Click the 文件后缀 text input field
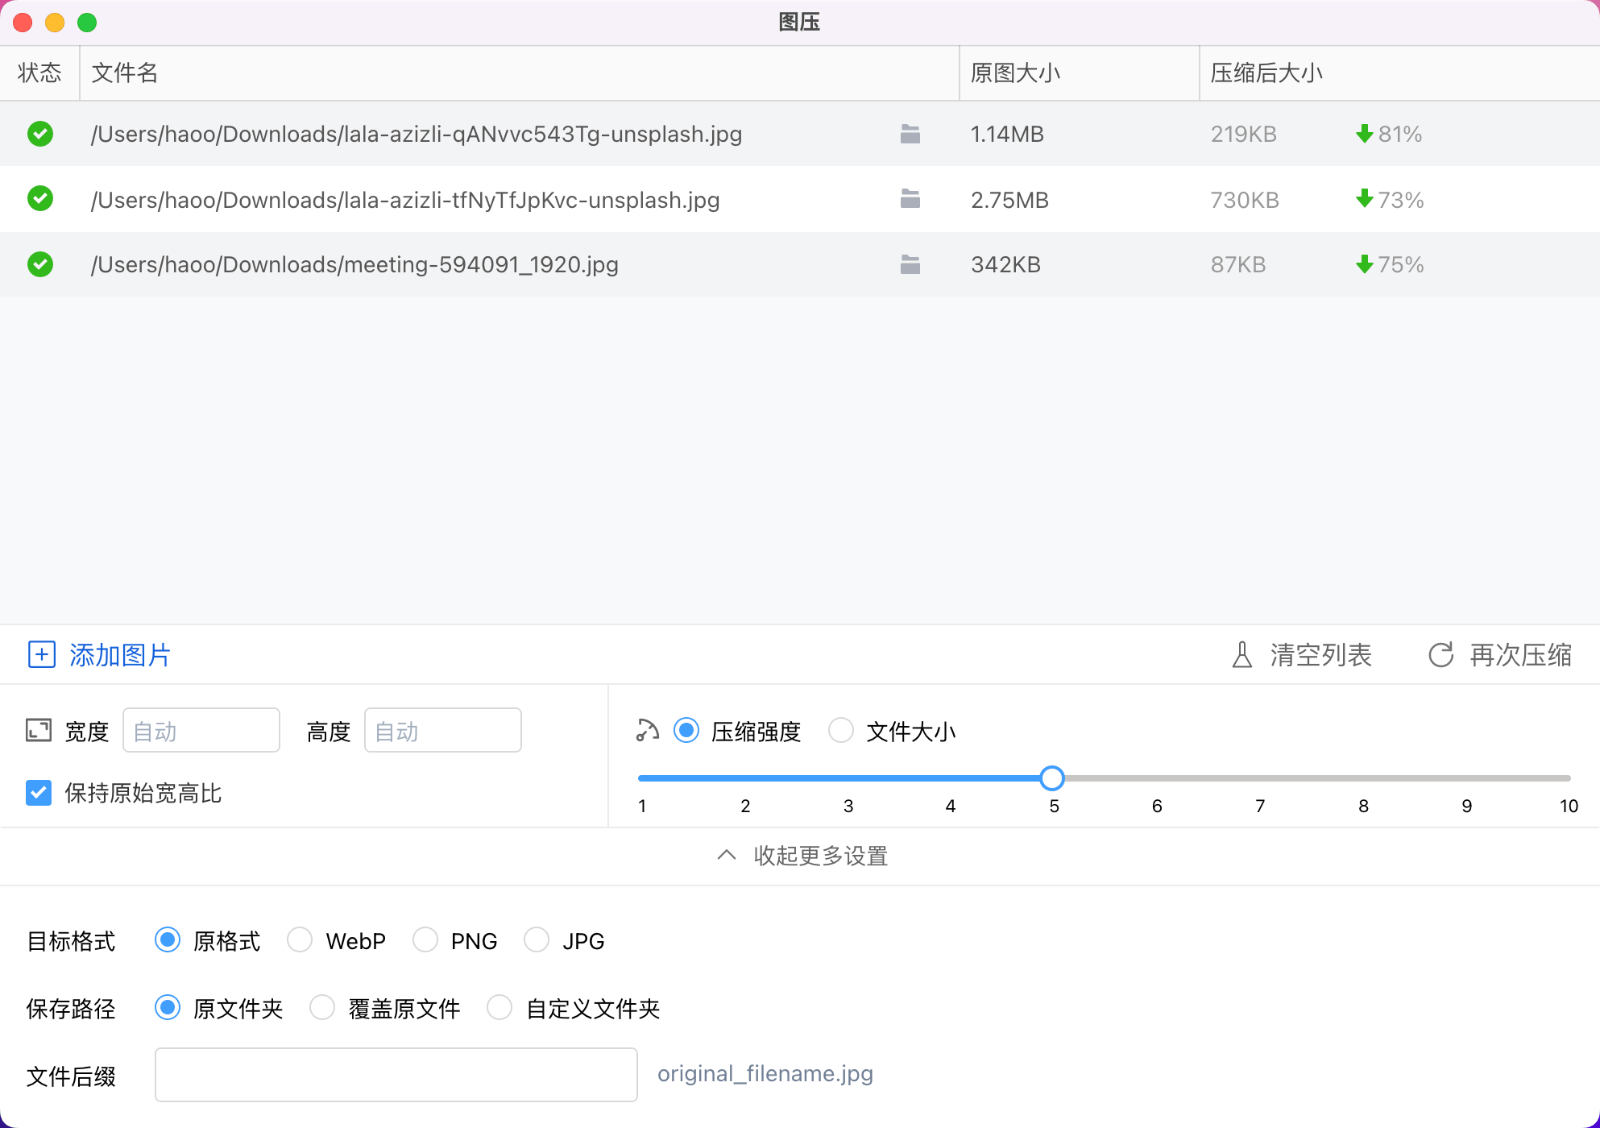Image resolution: width=1600 pixels, height=1128 pixels. coord(396,1074)
